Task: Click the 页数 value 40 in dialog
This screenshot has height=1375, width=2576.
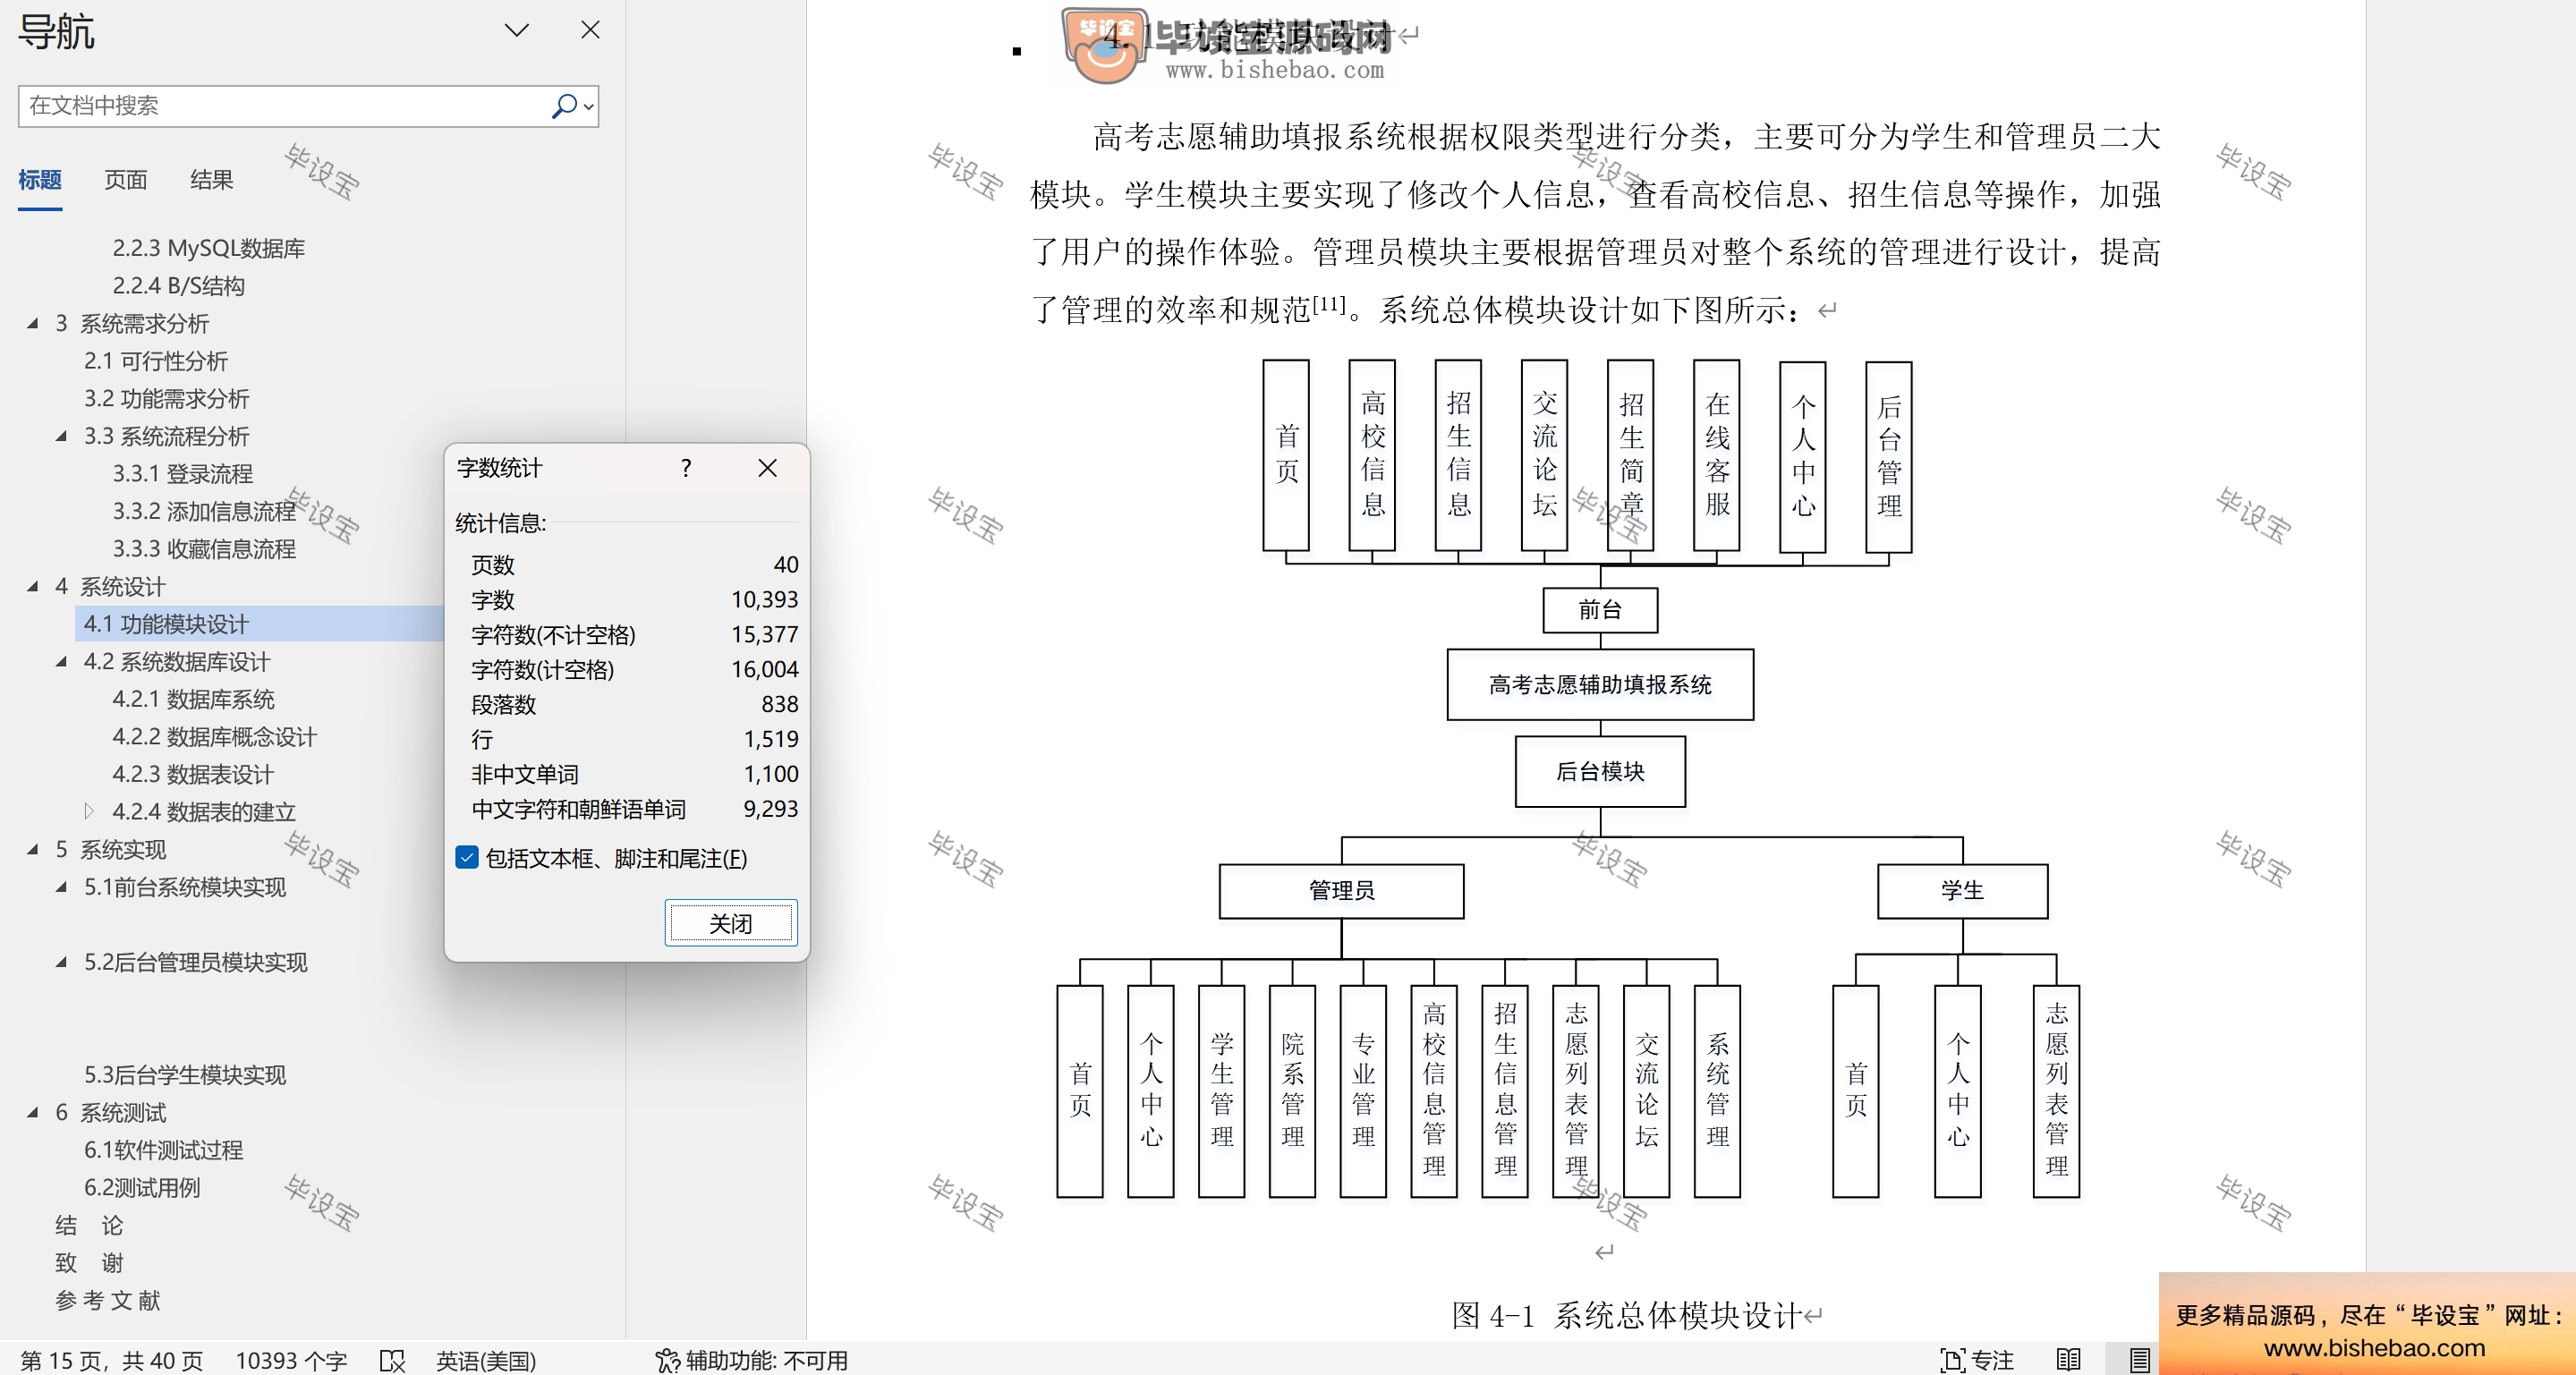Action: pos(786,565)
